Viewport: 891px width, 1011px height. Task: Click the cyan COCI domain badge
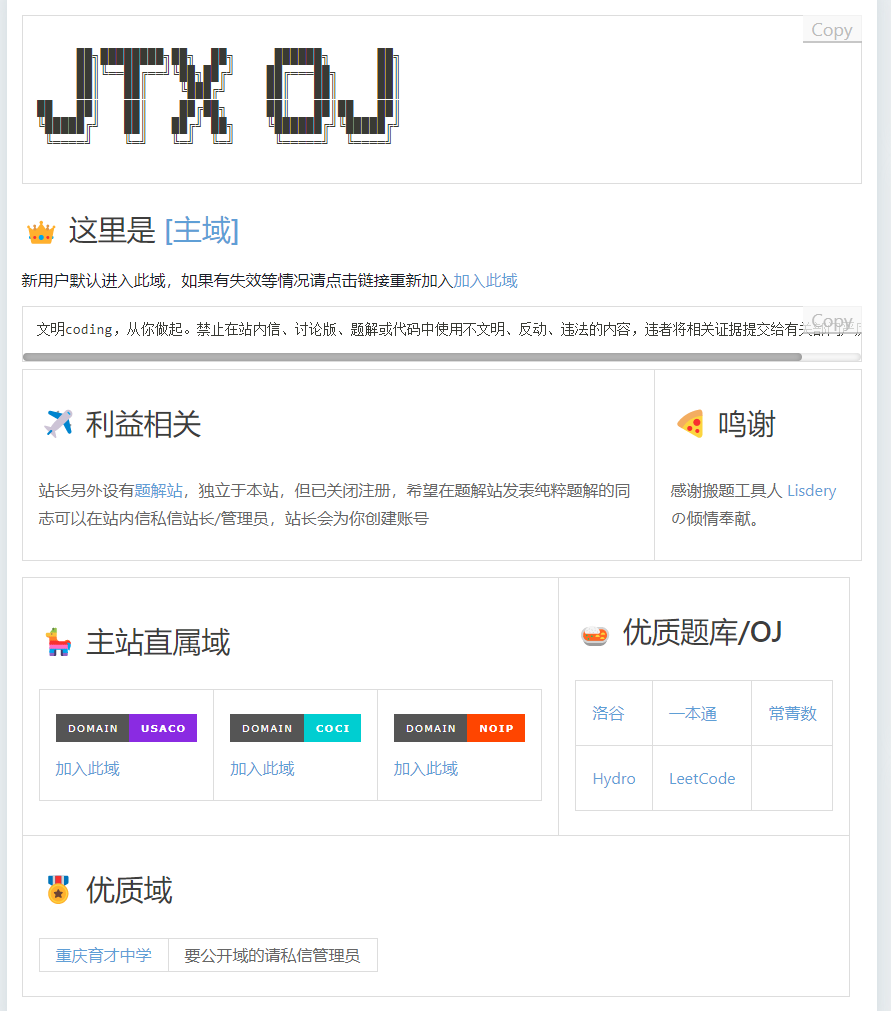coord(332,728)
